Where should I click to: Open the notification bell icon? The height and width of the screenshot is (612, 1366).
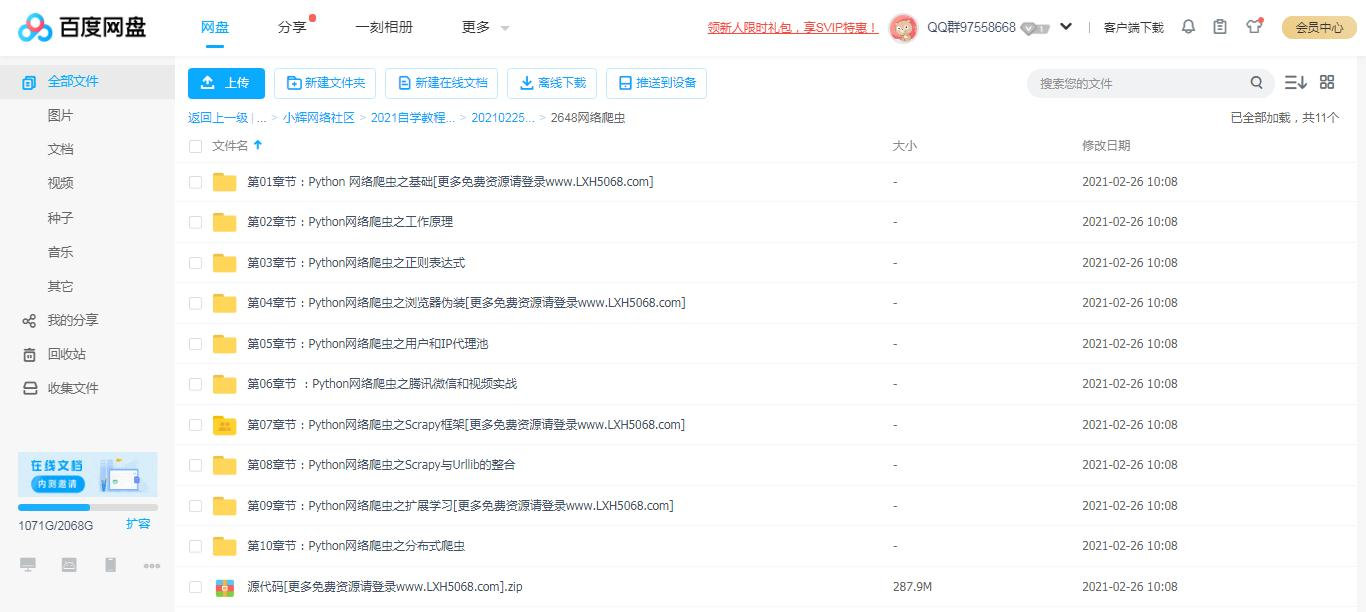[x=1188, y=27]
